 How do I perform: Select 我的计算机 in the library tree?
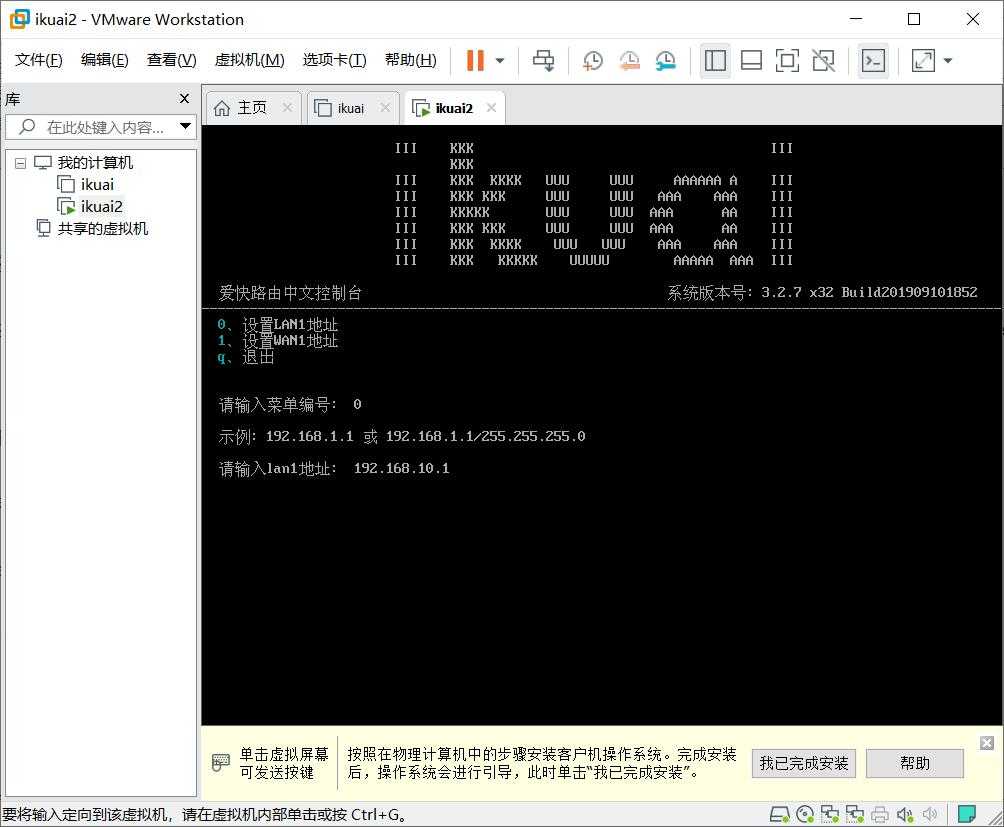95,163
